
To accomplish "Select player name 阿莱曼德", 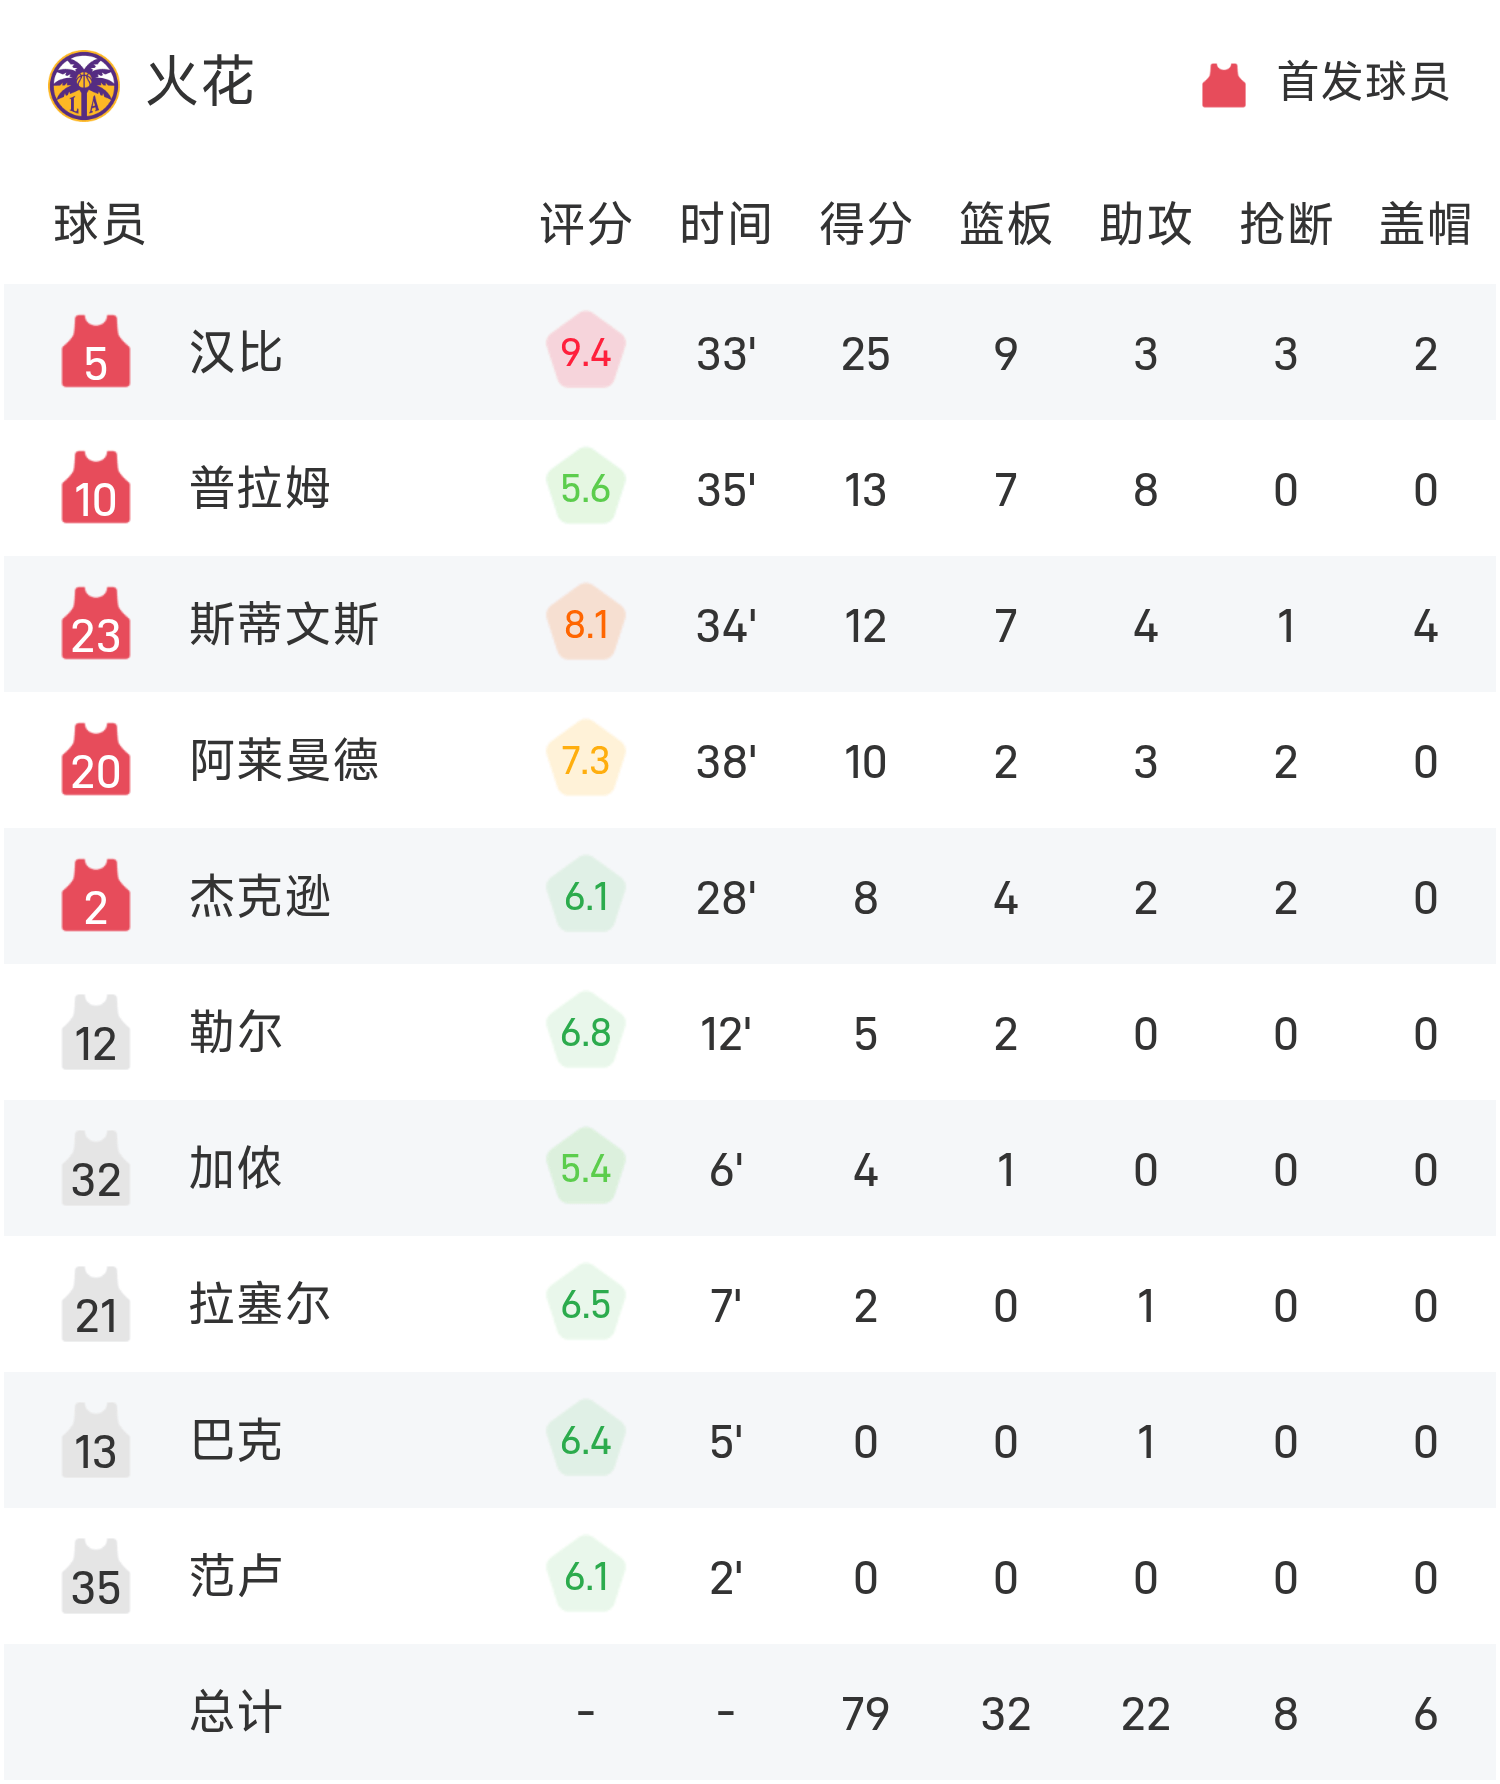I will point(284,760).
